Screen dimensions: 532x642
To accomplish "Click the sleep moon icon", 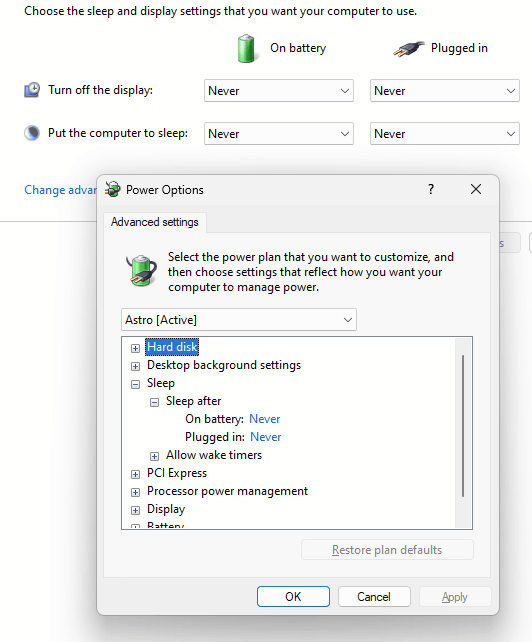I will (32, 133).
